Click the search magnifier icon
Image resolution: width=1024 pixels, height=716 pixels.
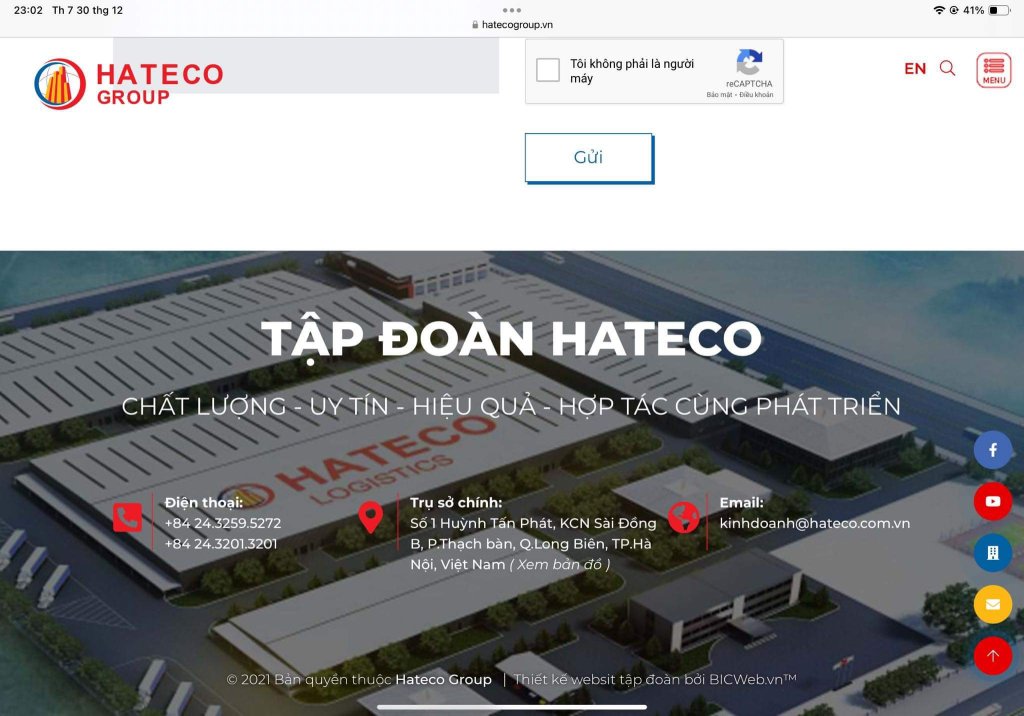[947, 68]
